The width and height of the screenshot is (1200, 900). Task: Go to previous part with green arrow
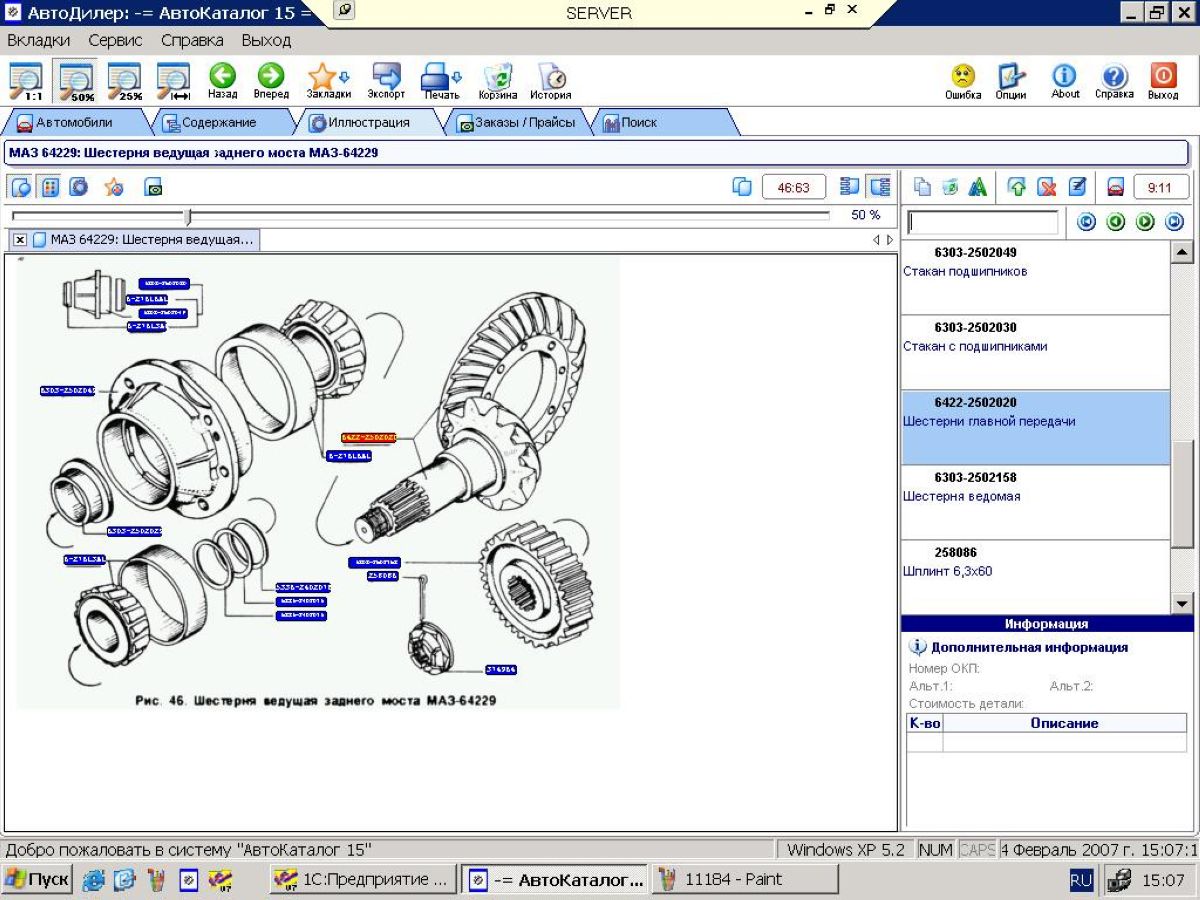pos(1116,222)
